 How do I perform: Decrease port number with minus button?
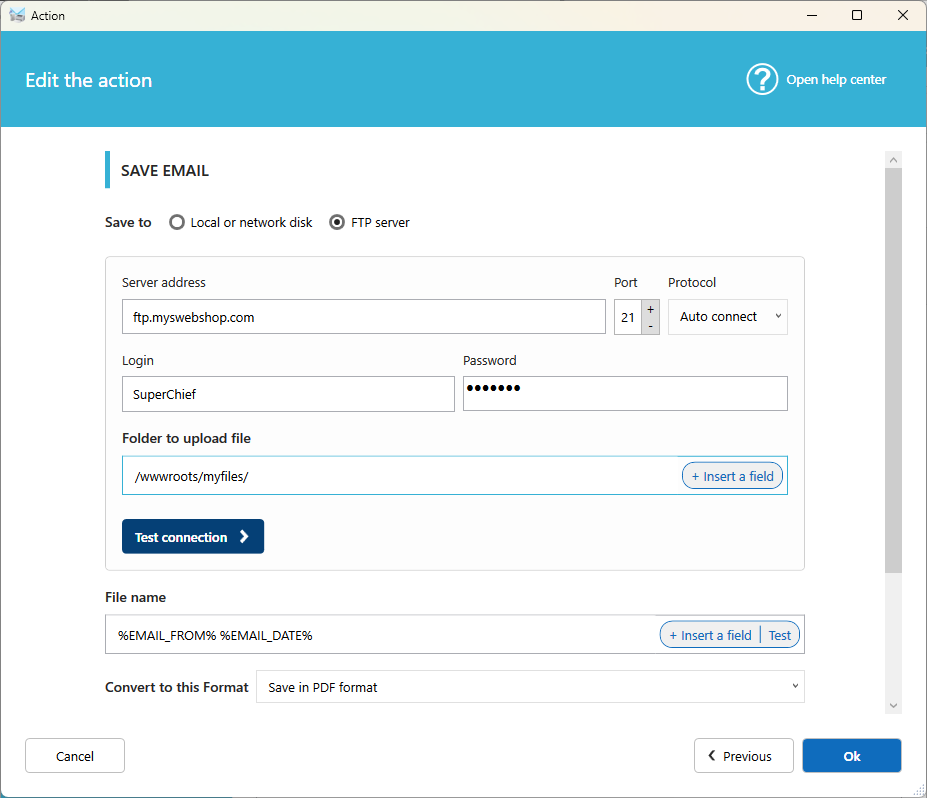pos(650,326)
